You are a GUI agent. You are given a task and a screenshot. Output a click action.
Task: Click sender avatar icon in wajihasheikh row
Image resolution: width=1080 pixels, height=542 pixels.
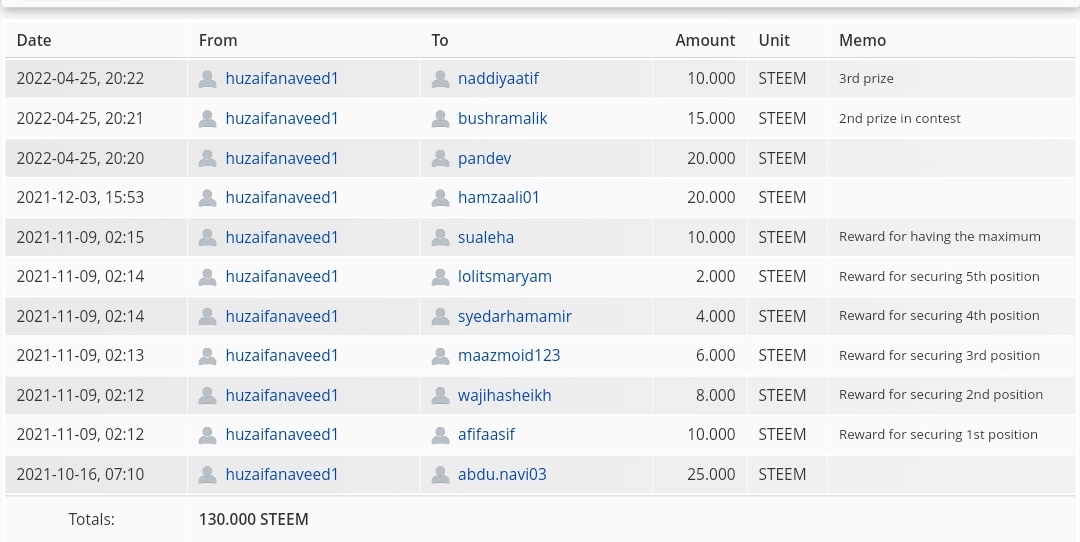click(207, 397)
